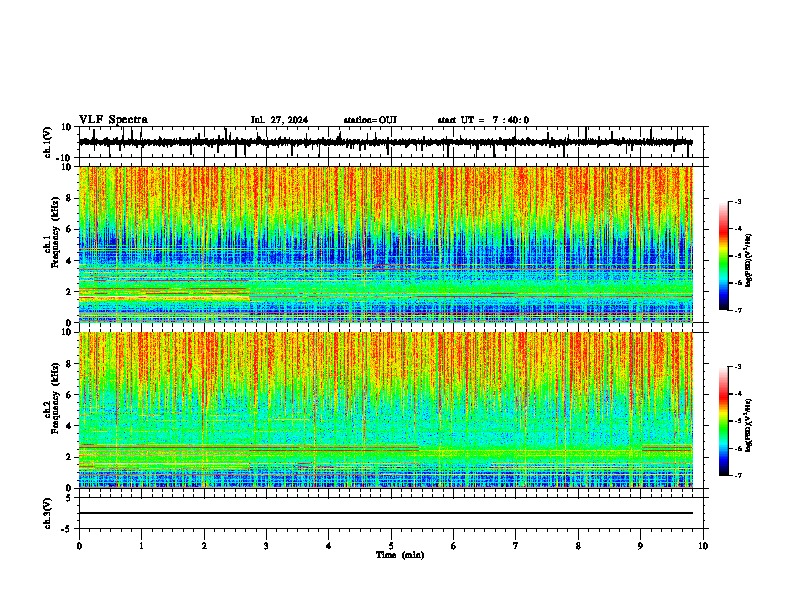Click the time axis tick label "5"

tap(391, 546)
